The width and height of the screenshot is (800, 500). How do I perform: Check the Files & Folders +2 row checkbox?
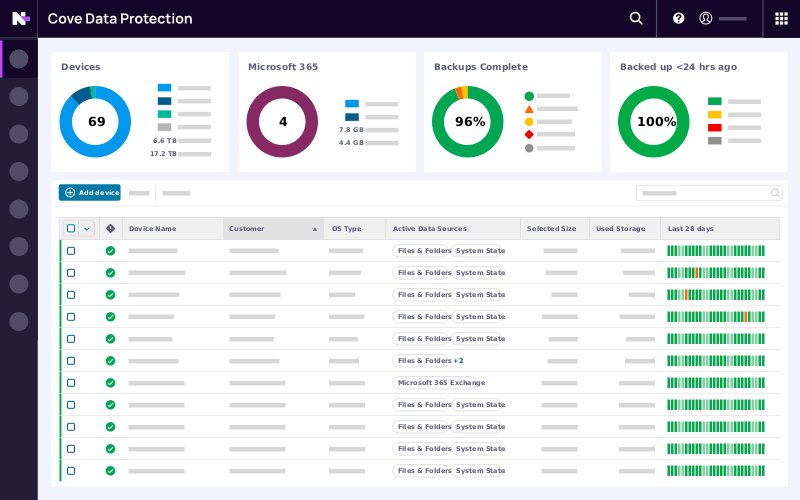[71, 361]
